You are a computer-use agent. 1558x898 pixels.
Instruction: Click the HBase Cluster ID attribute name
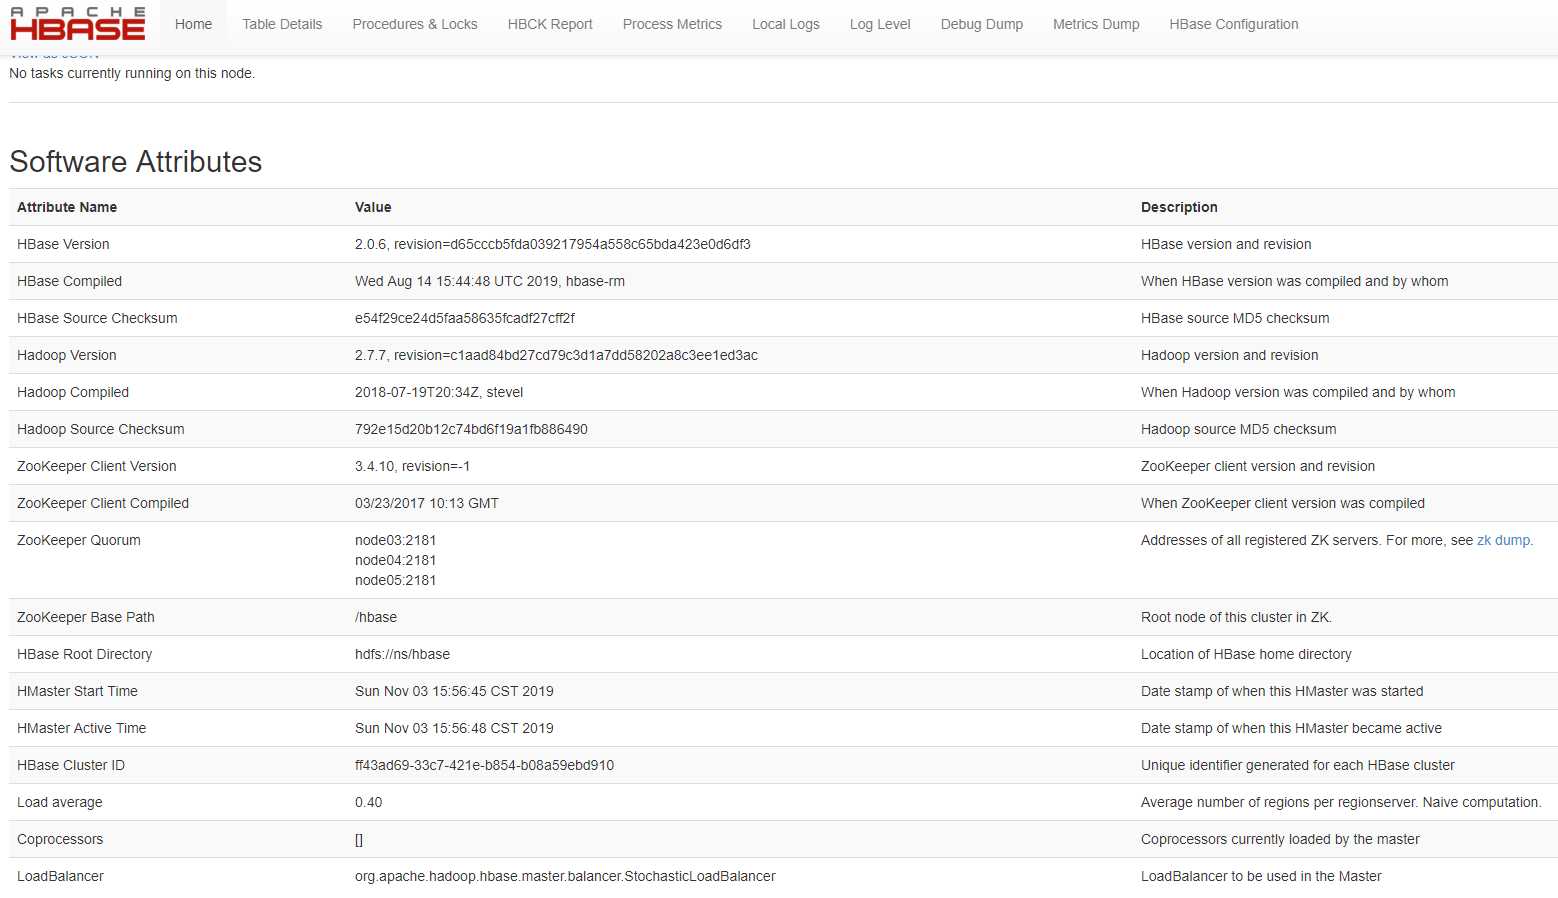[x=71, y=765]
